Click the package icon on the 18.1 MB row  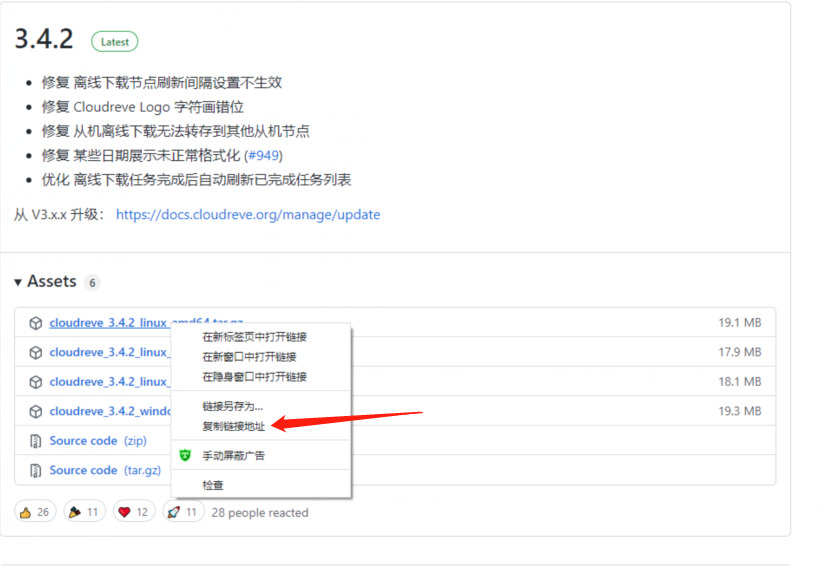(x=35, y=382)
